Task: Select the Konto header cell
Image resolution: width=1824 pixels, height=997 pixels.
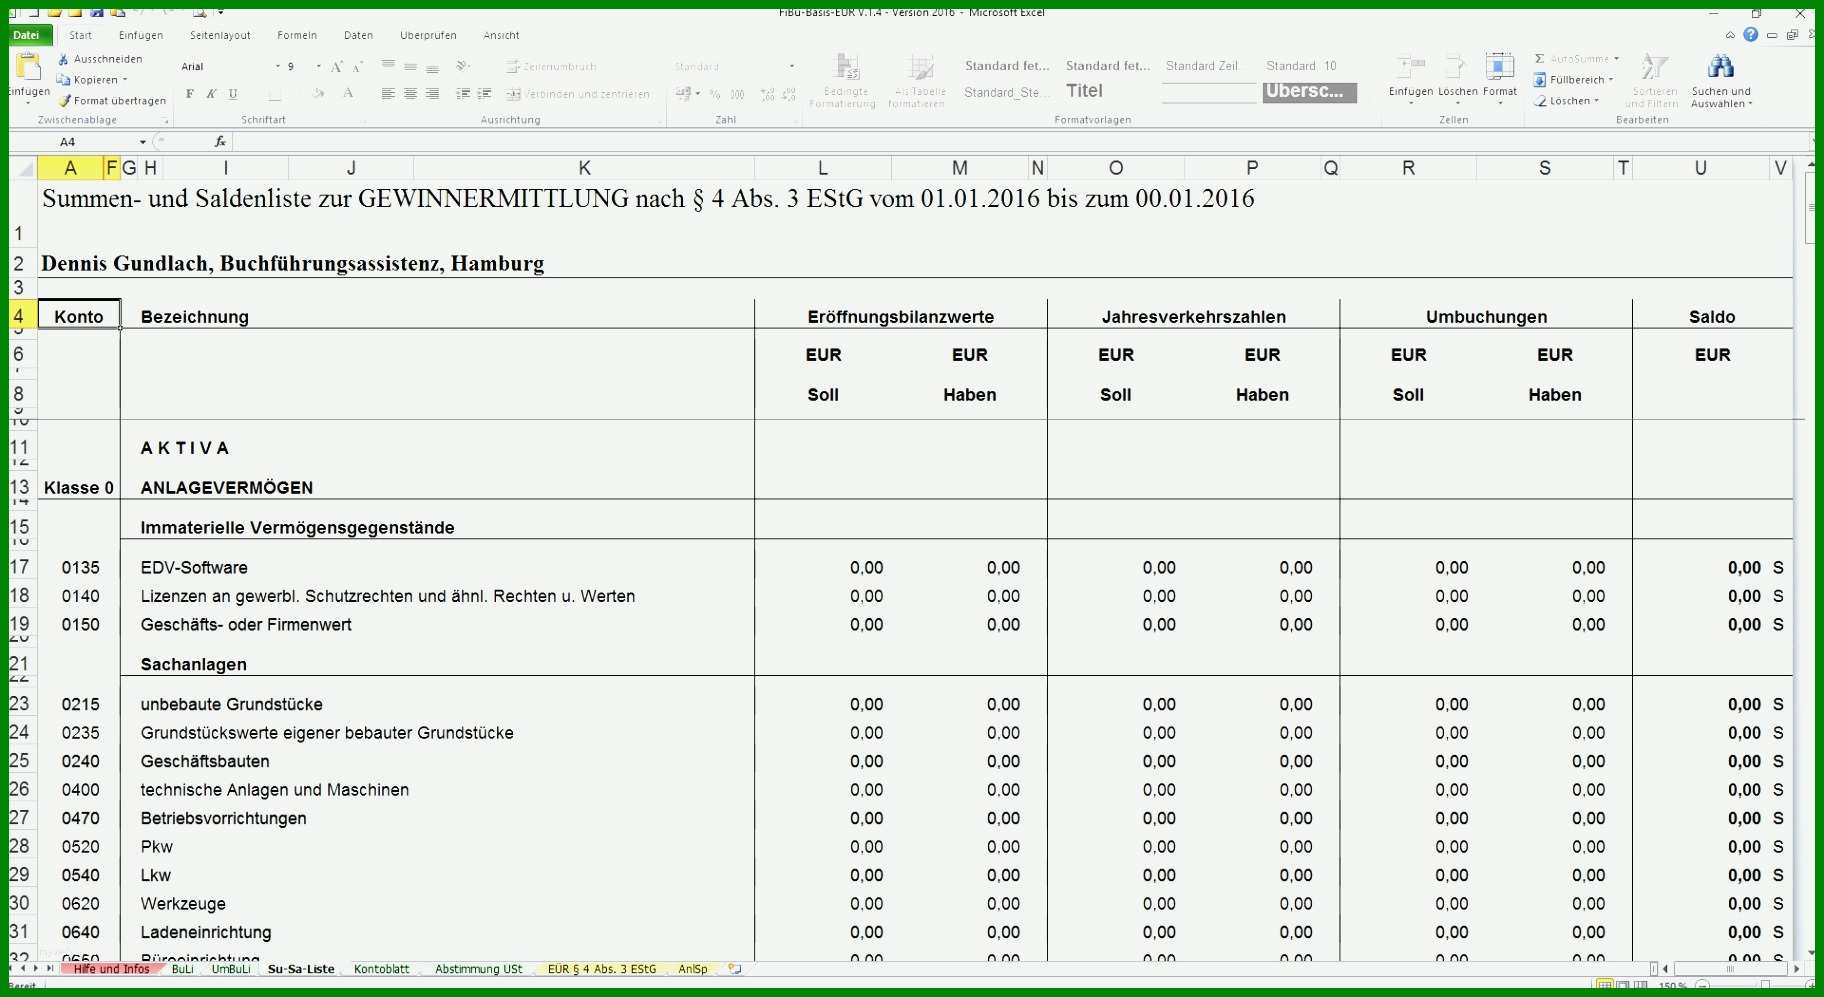Action: tap(79, 316)
